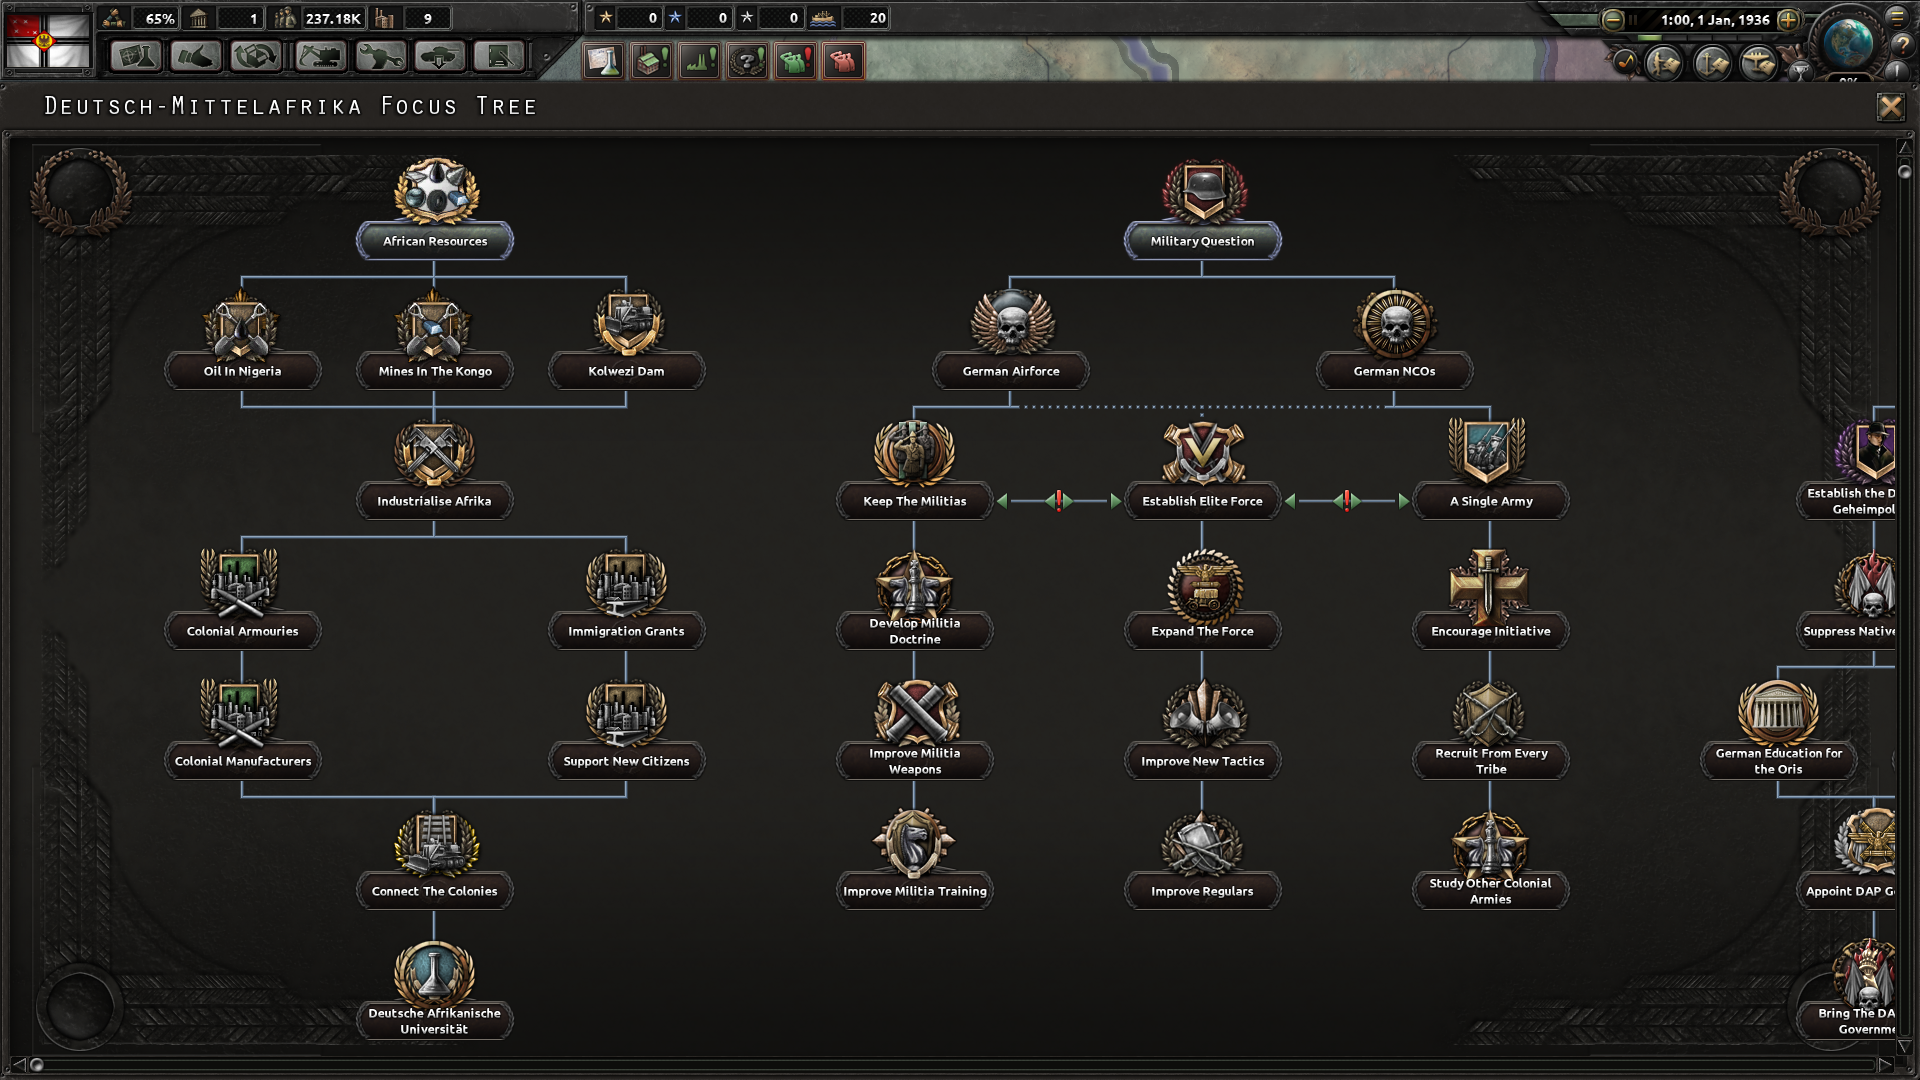Open the Logistics notebook tab

[499, 57]
